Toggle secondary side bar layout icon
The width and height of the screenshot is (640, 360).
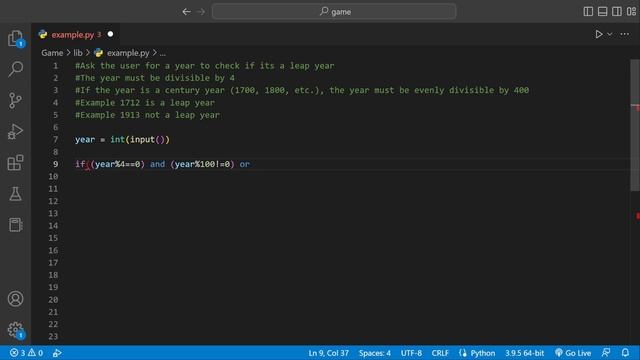point(617,11)
